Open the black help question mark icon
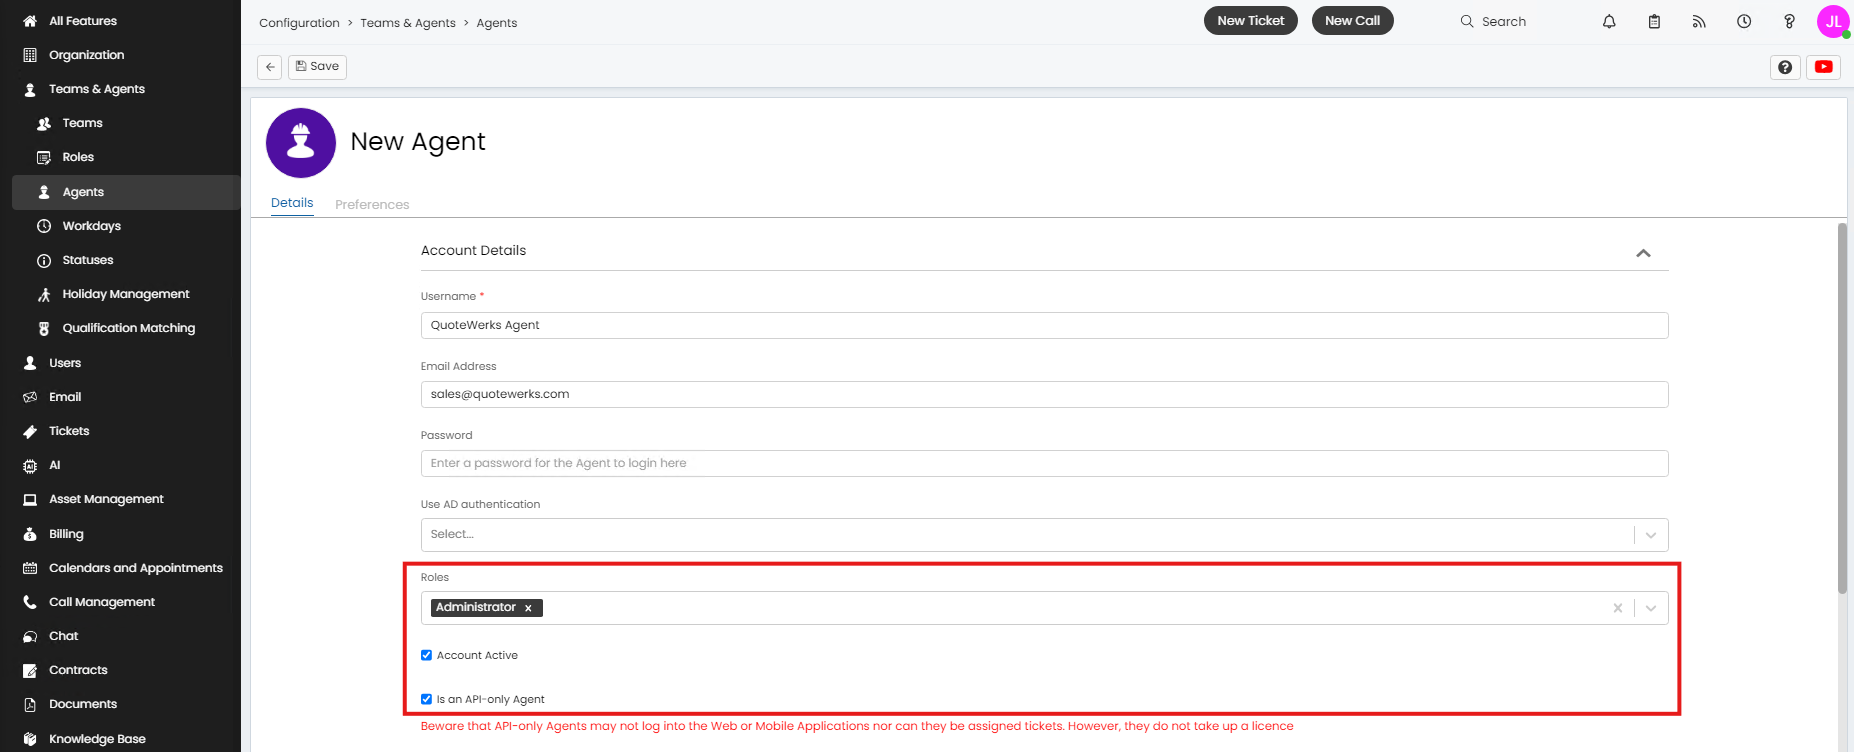The height and width of the screenshot is (752, 1854). (x=1785, y=67)
